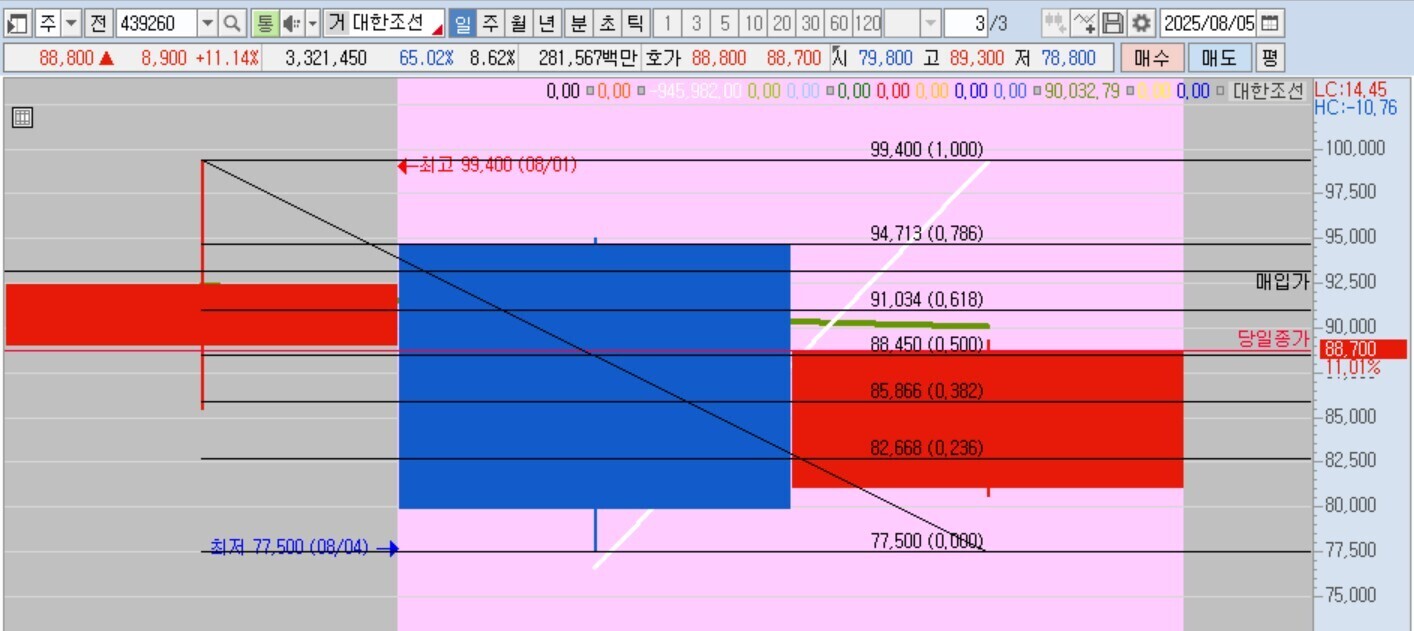Click the change rate +11.14%
The image size is (1414, 631).
[227, 58]
